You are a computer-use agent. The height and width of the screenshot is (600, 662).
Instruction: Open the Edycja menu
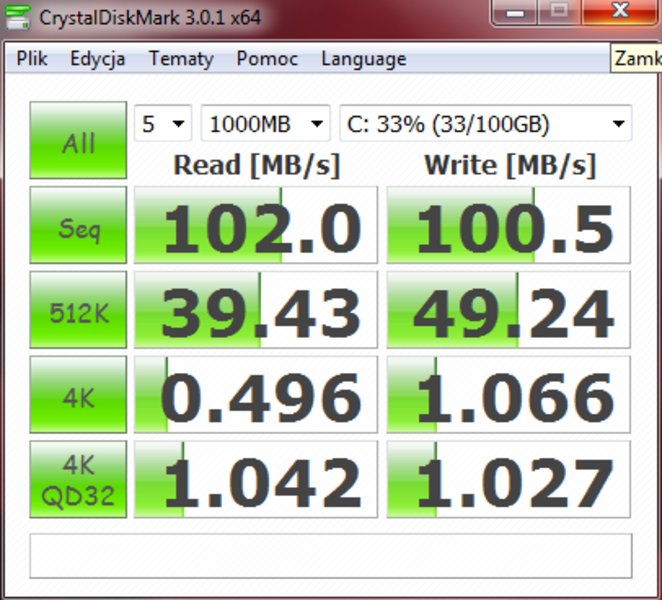point(97,59)
